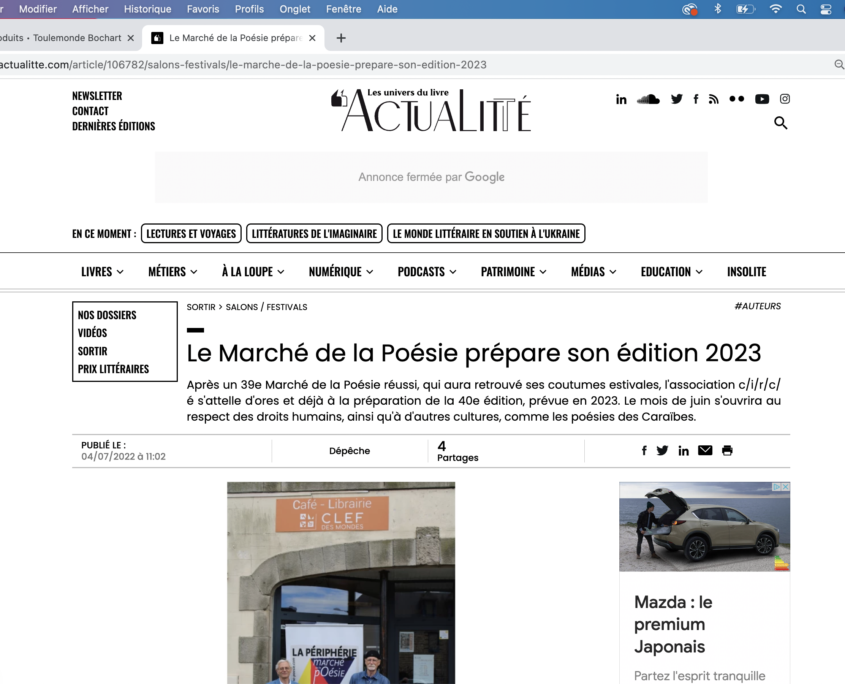The width and height of the screenshot is (845, 684).
Task: Open the PRIX LITTÉRAIRES sidebar link
Action: pyautogui.click(x=113, y=369)
